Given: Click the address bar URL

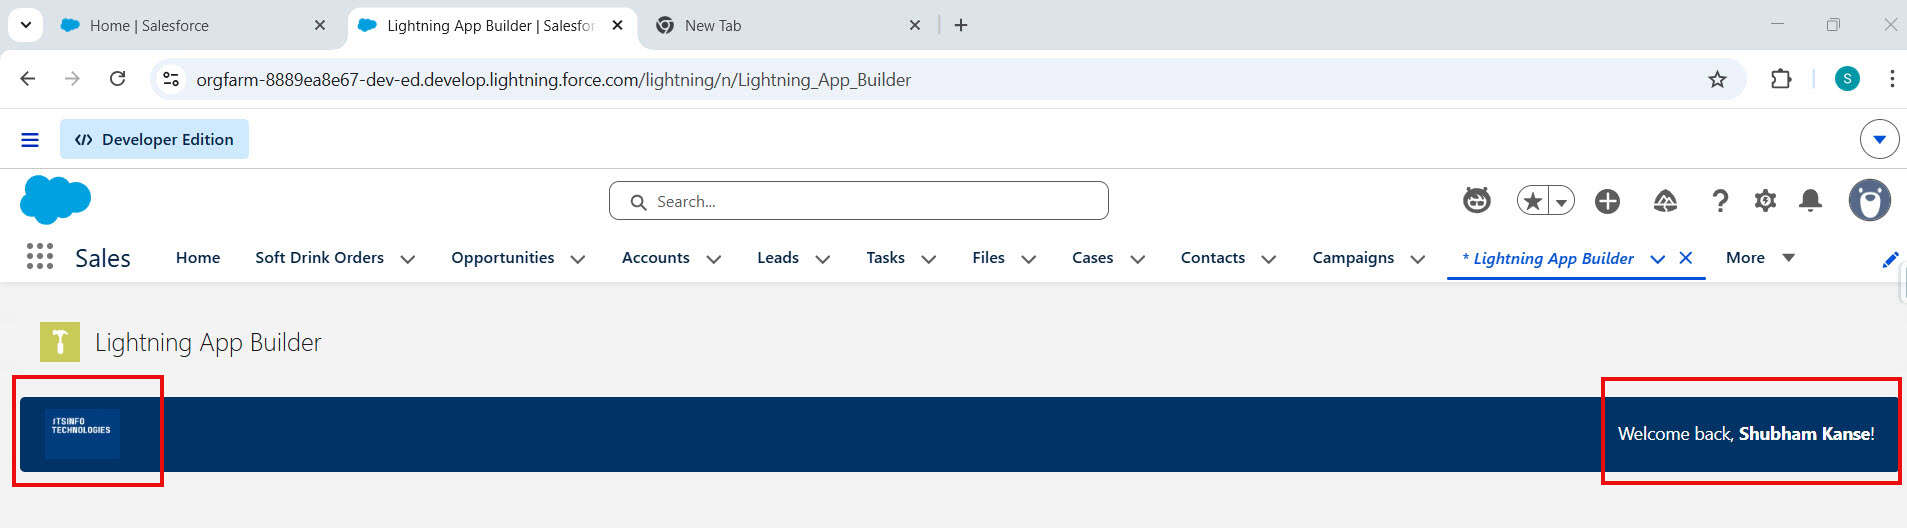Looking at the screenshot, I should pos(553,80).
